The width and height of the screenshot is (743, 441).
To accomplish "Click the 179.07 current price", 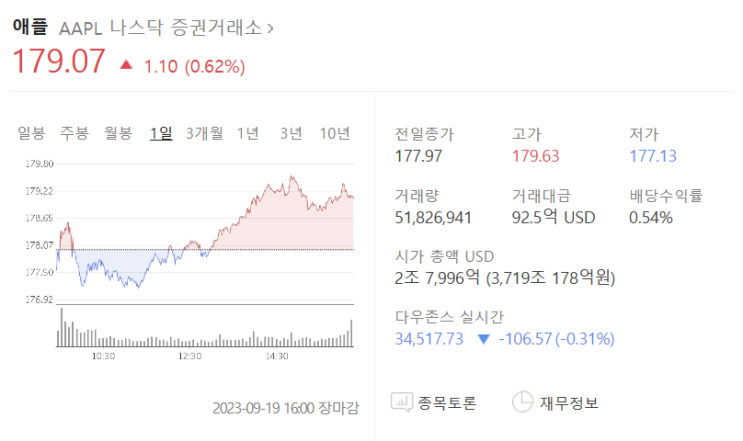I will (58, 62).
